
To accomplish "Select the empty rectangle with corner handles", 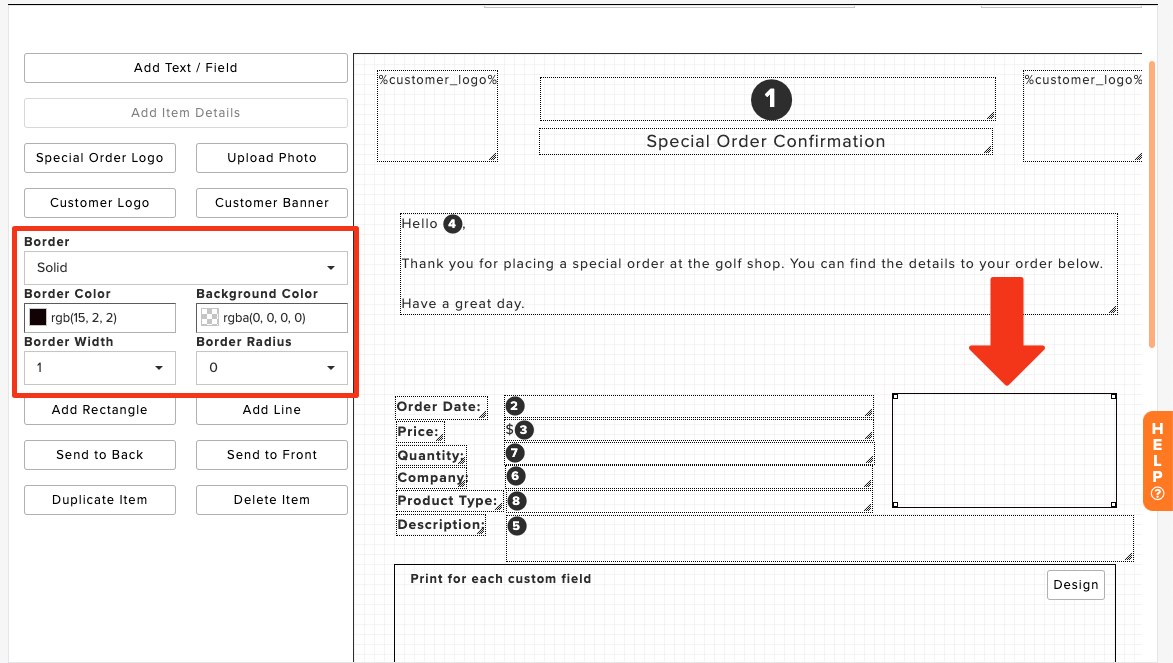I will coord(1004,450).
